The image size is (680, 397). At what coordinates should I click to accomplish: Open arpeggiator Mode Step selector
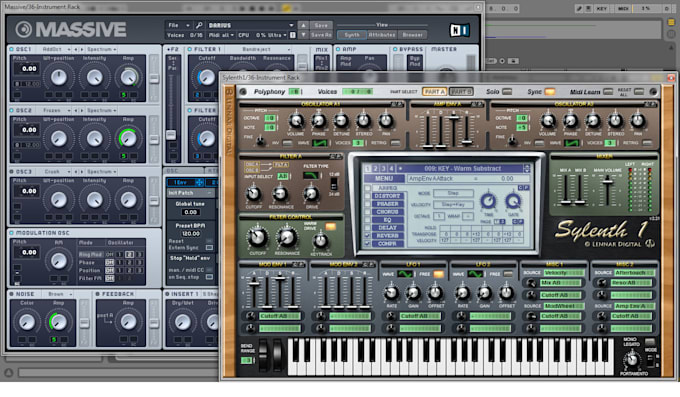(x=453, y=193)
